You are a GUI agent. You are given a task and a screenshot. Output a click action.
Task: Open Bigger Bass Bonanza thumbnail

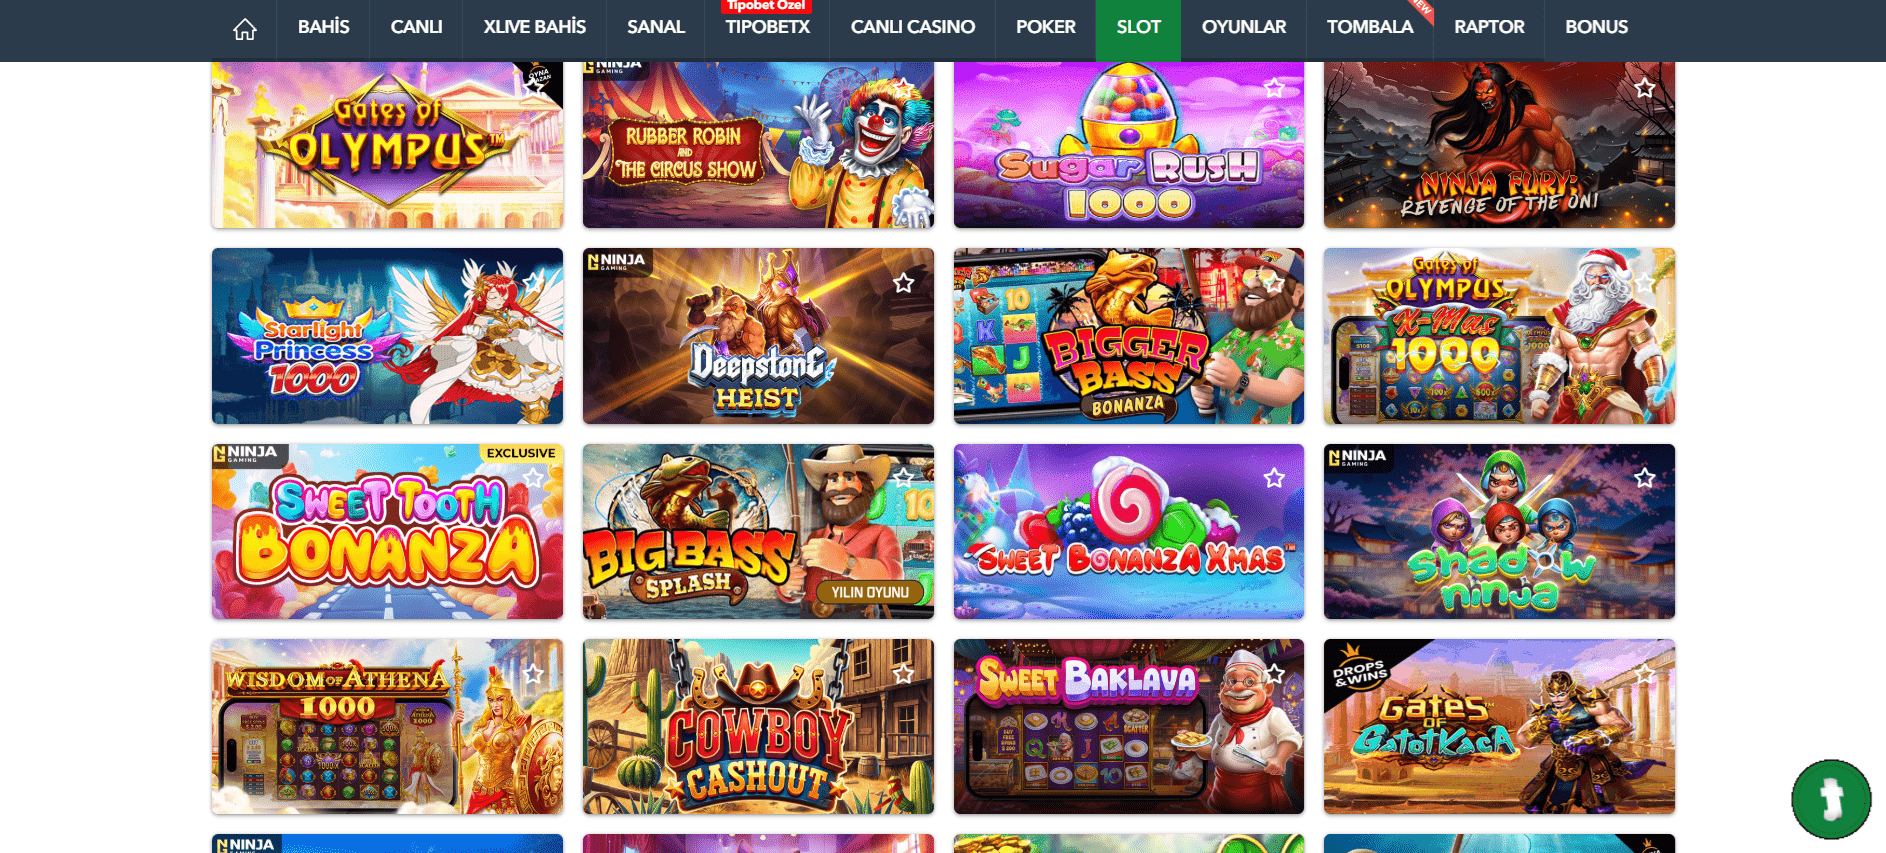1128,336
